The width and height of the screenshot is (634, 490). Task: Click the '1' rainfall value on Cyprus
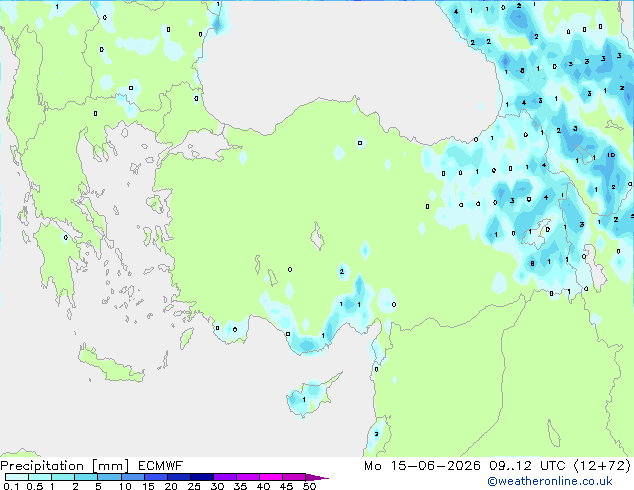click(x=304, y=399)
